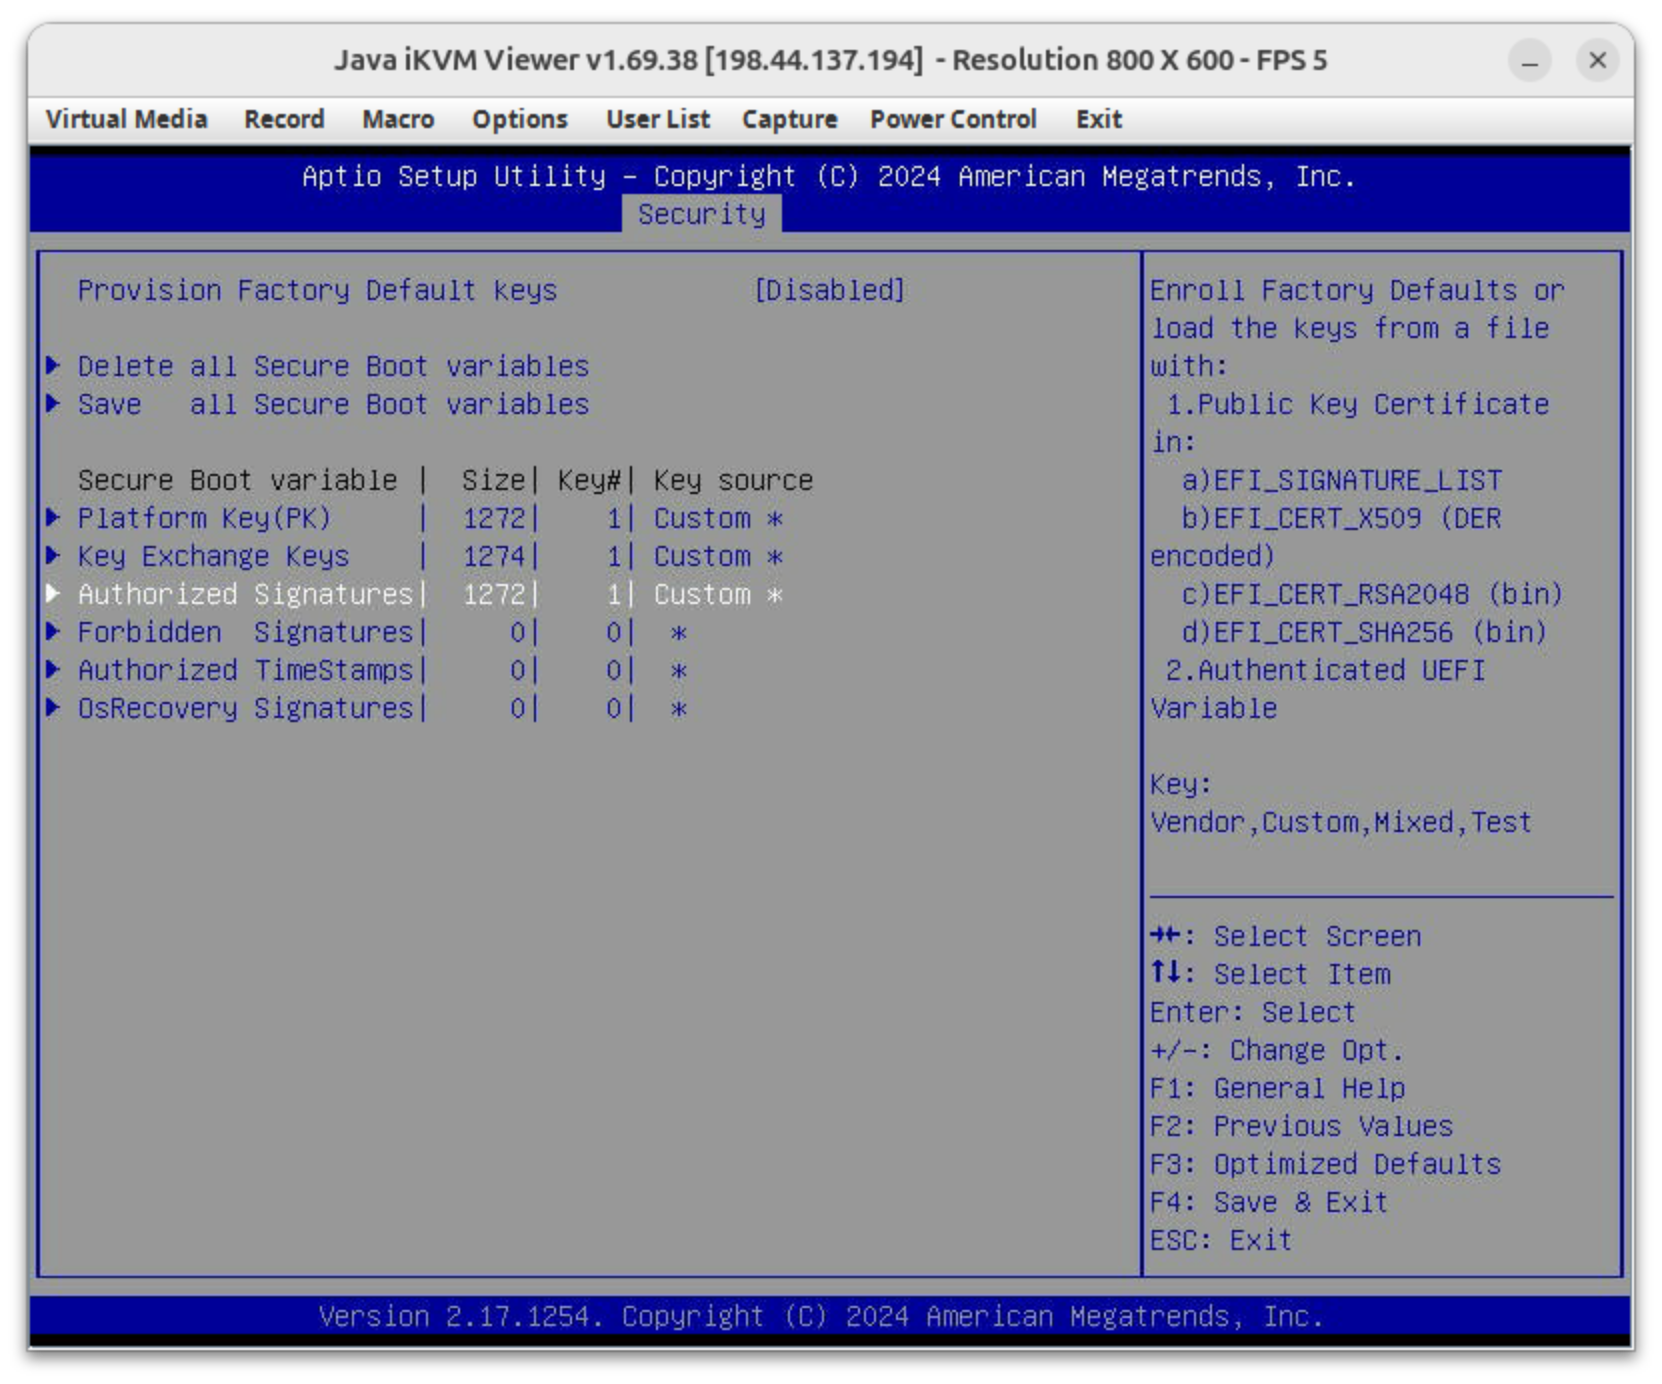Viewport: 1662px width, 1384px height.
Task: Select the Security tab
Action: (x=701, y=214)
